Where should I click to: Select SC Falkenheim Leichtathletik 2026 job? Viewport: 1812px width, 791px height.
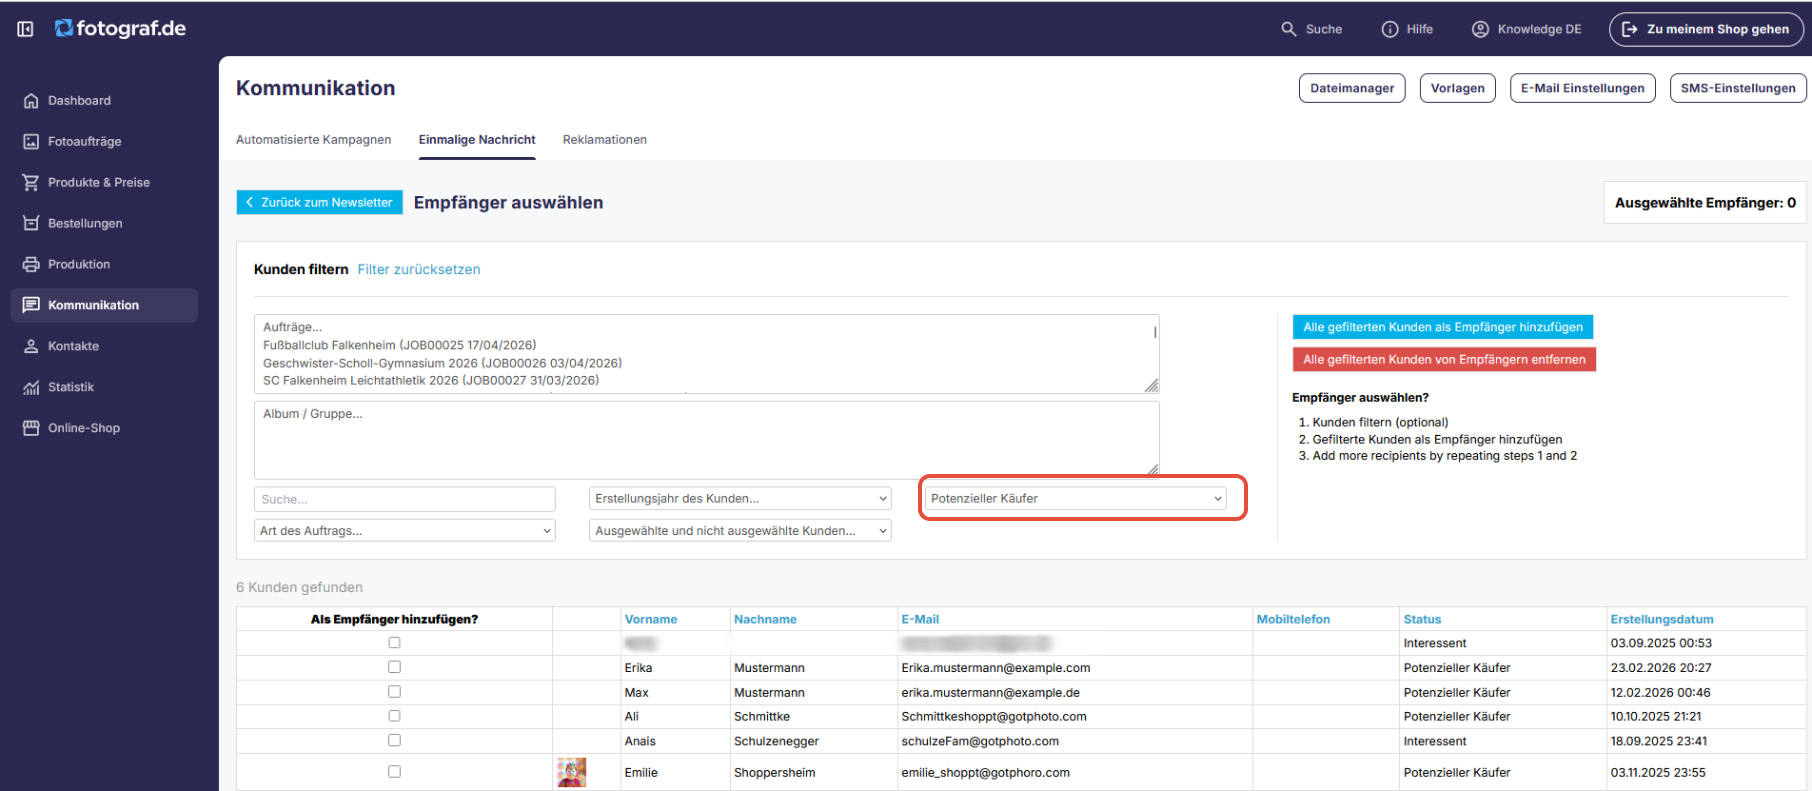431,381
